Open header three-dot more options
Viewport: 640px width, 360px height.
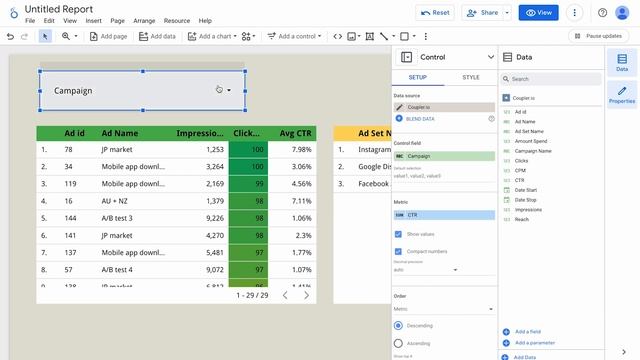574,13
